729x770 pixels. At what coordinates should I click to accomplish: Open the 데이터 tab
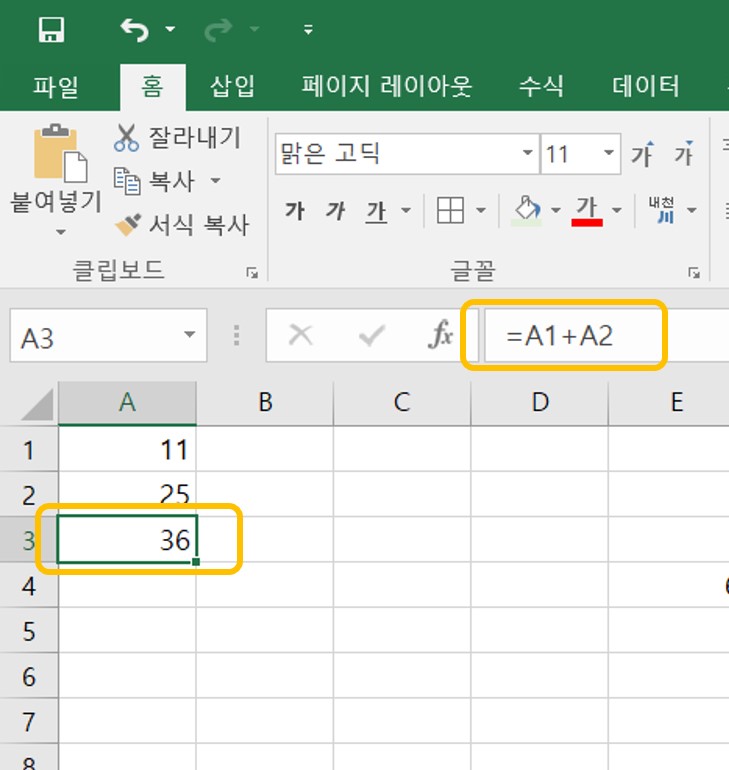(x=646, y=86)
